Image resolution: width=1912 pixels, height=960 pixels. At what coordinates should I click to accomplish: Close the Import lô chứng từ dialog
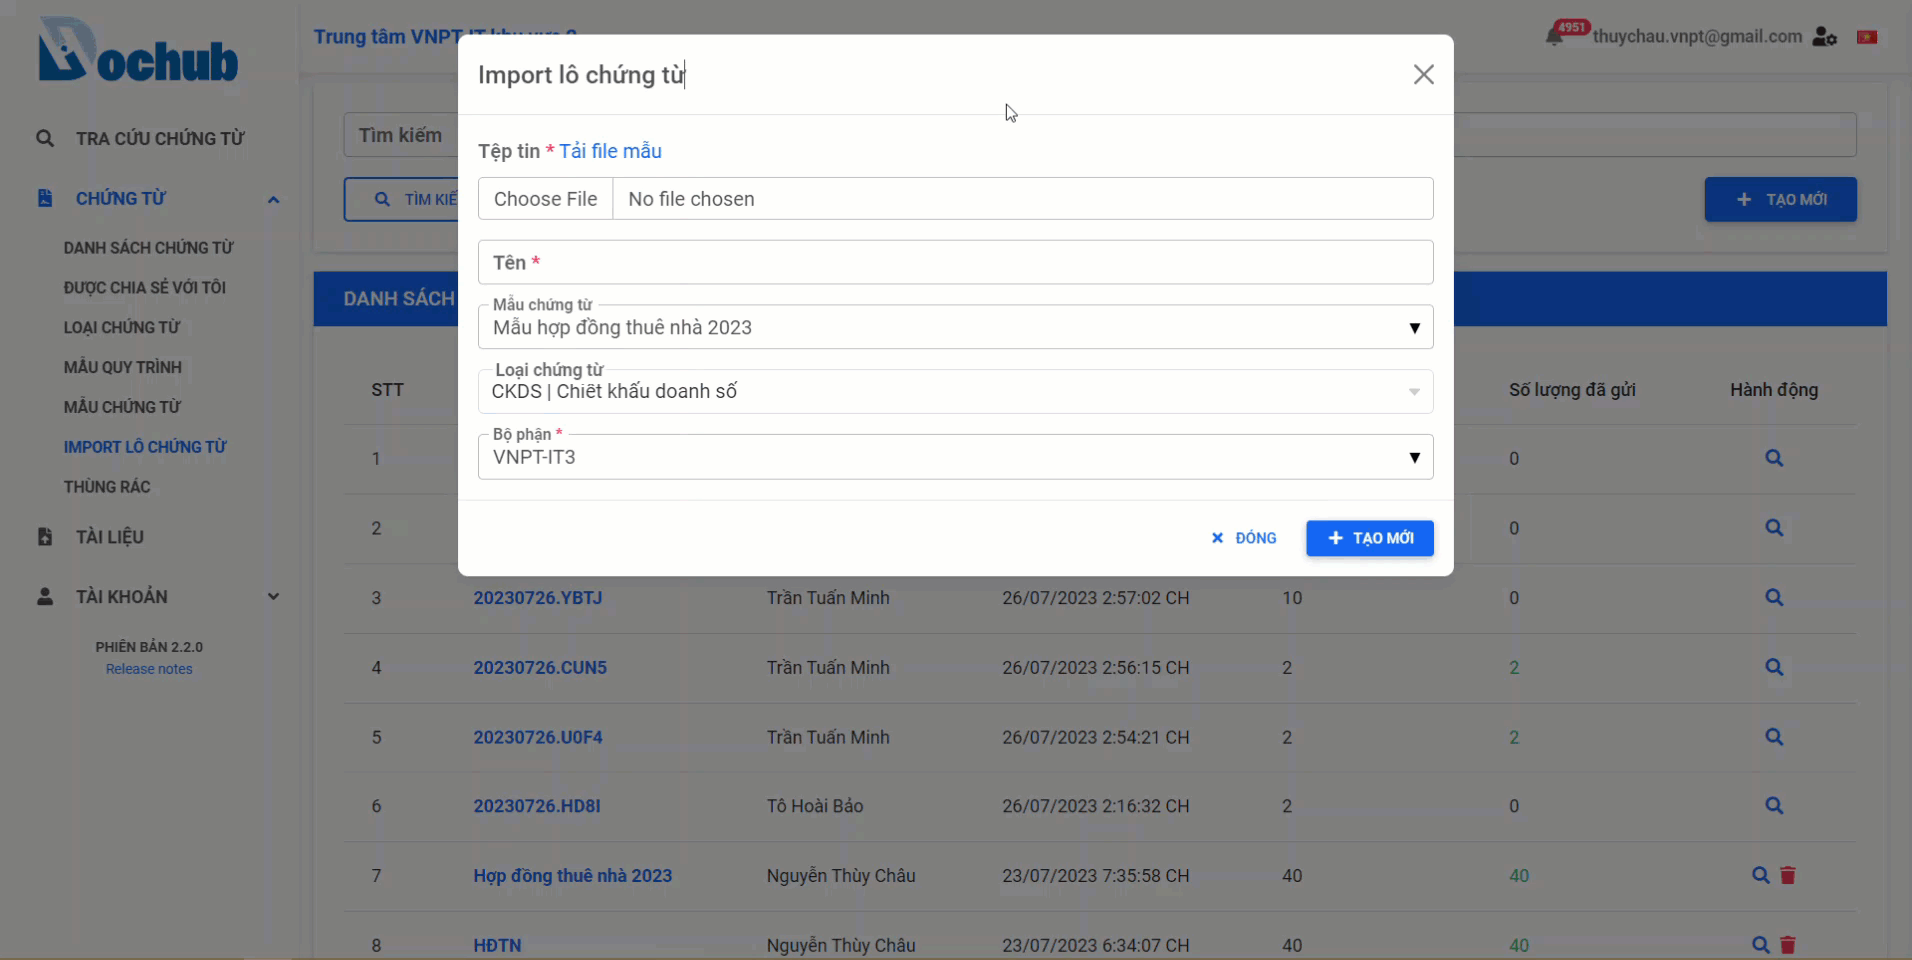(1423, 75)
